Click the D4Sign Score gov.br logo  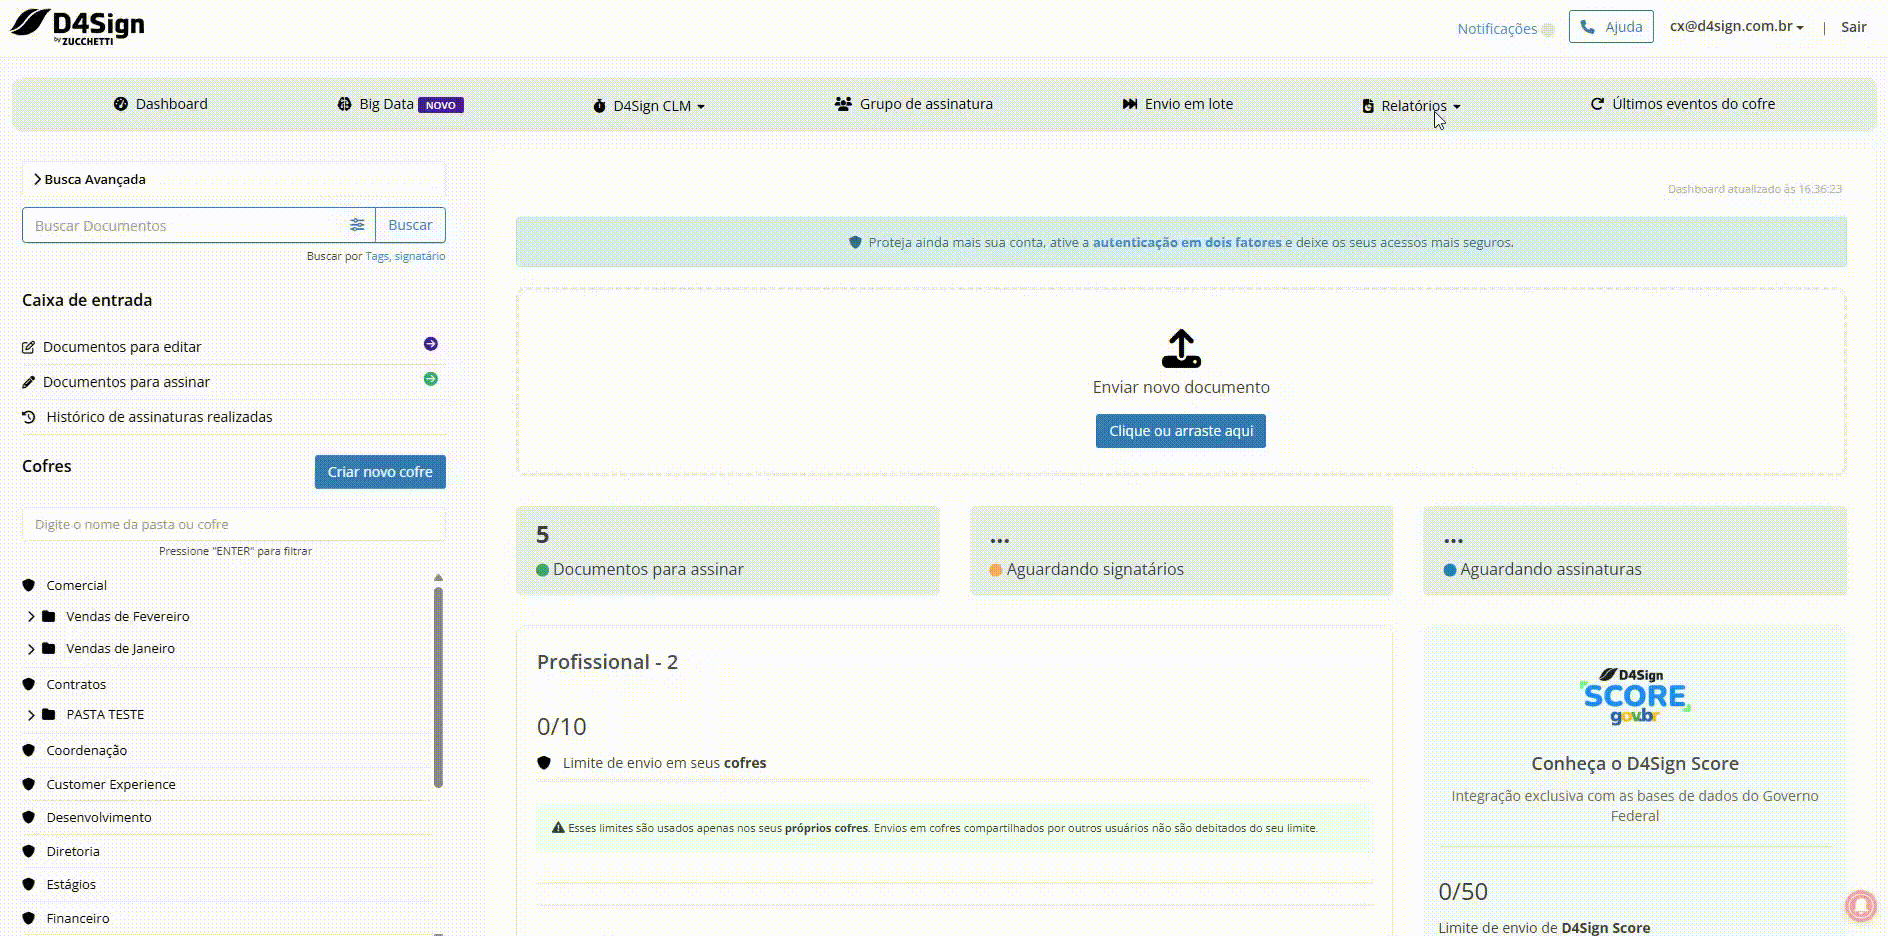(x=1635, y=696)
